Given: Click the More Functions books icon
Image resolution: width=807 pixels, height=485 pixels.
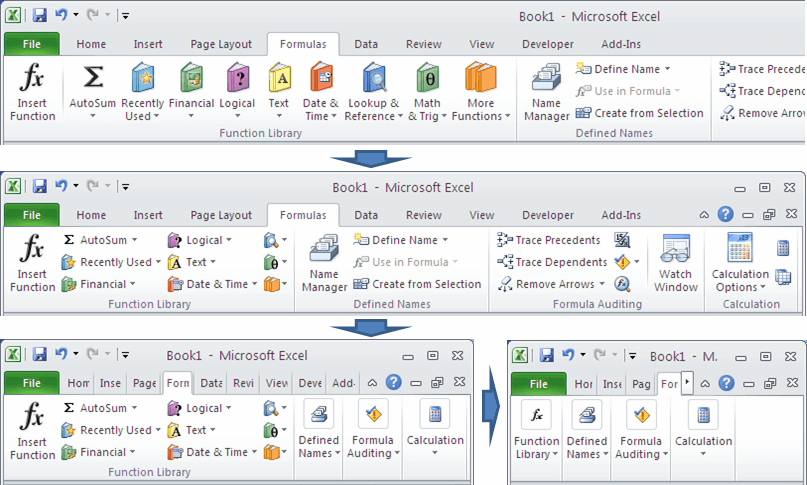Looking at the screenshot, I should tap(480, 78).
